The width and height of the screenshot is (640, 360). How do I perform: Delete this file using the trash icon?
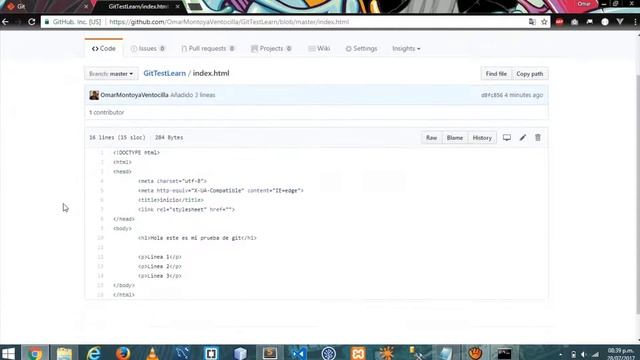538,138
